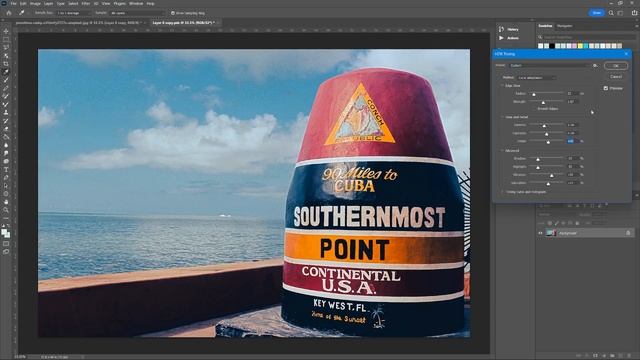Select the Clone Stamp tool
Screen dimensions: 640x360
6,112
